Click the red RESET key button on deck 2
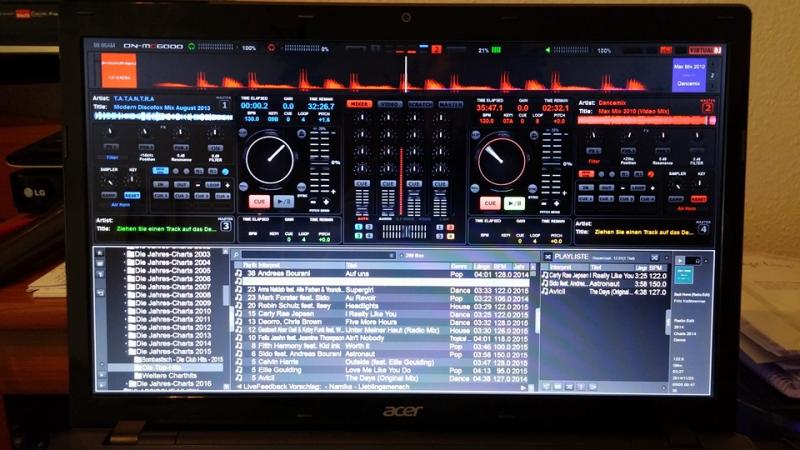800x450 pixels. [698, 199]
